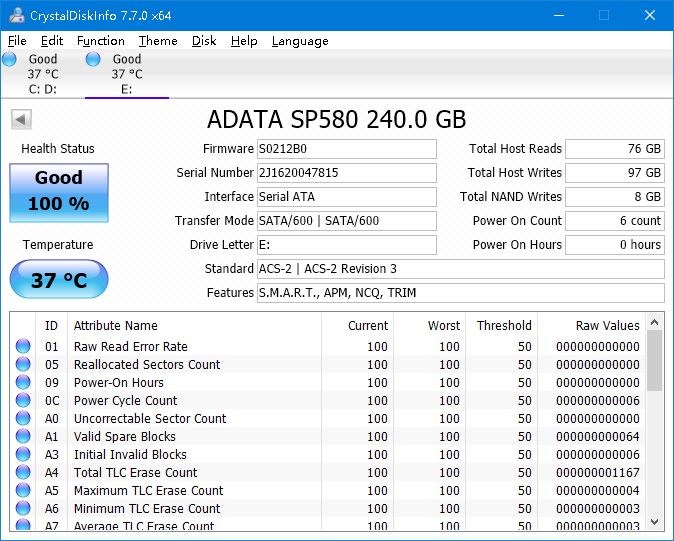Select the Power Cycle Count row text
Viewport: 674px width, 541px height.
pyautogui.click(x=126, y=400)
